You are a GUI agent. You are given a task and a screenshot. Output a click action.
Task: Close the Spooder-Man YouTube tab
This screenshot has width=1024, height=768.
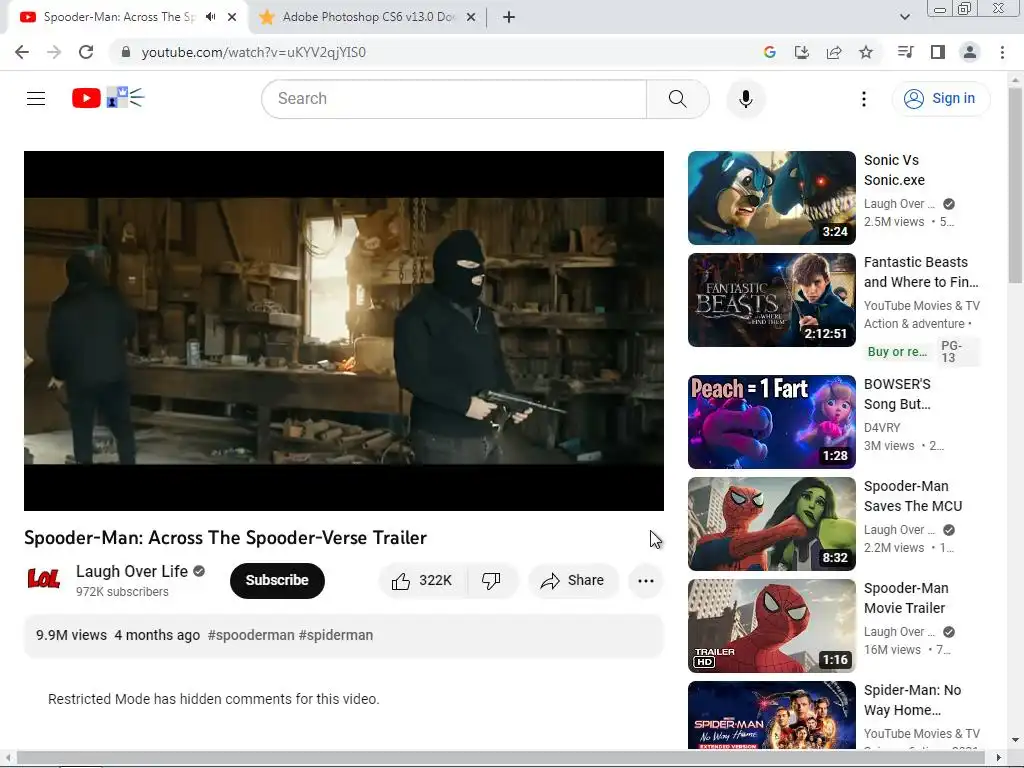(x=232, y=17)
